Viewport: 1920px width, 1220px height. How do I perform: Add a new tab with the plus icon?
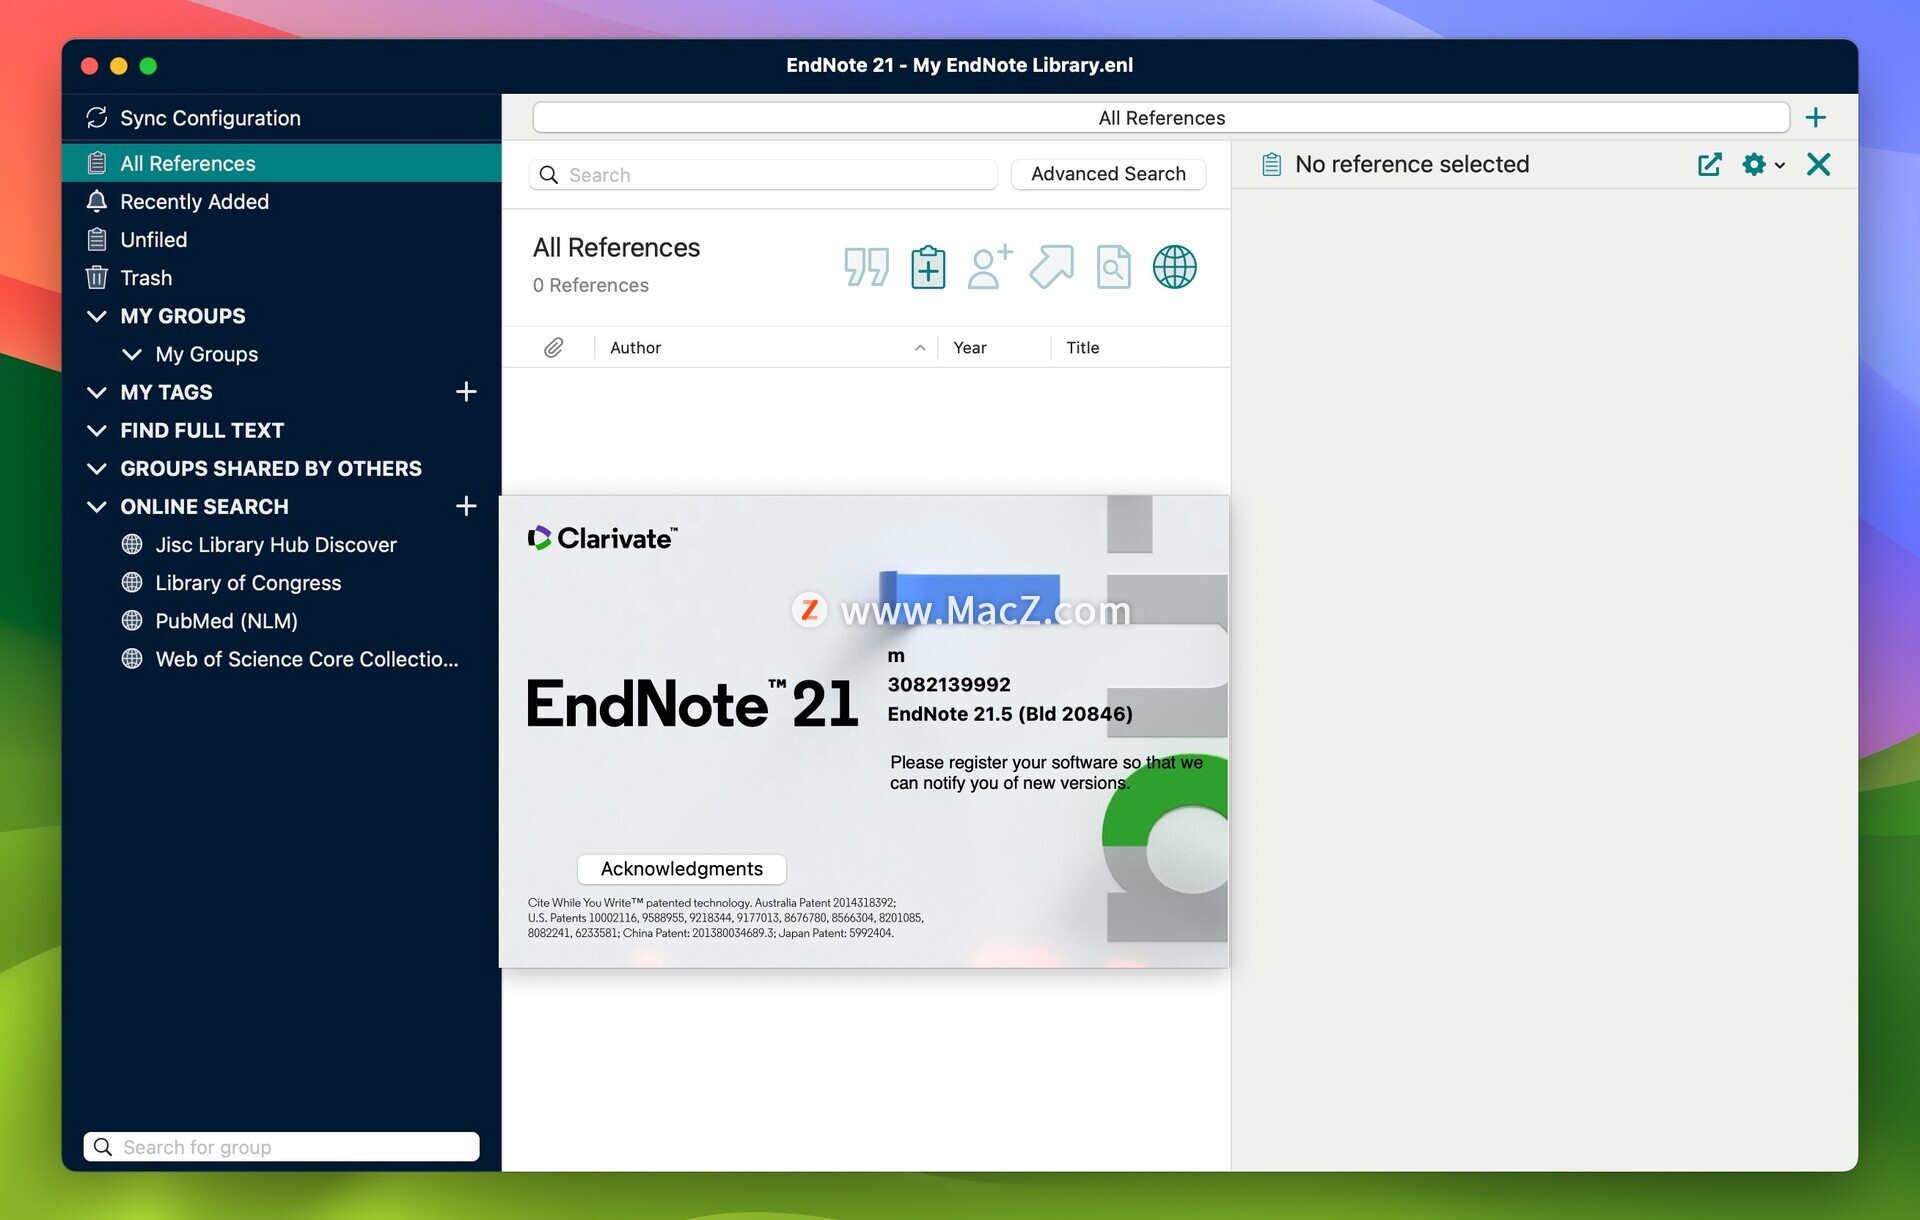pos(1816,118)
